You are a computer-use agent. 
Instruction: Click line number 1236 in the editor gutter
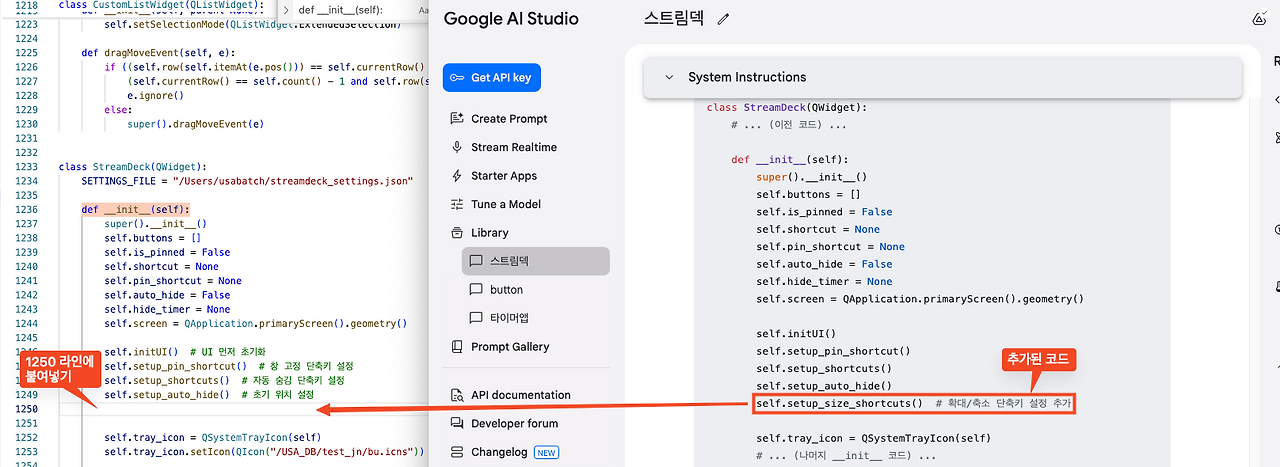click(25, 210)
